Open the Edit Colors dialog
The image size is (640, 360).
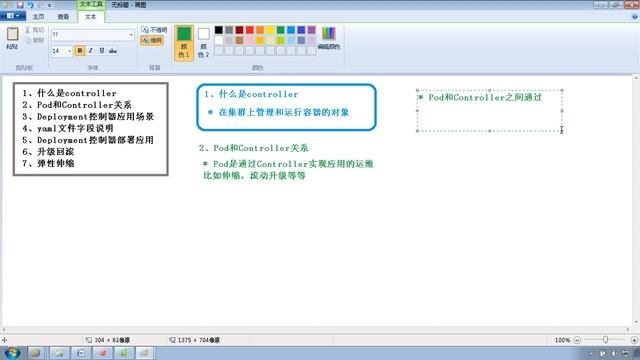point(329,38)
